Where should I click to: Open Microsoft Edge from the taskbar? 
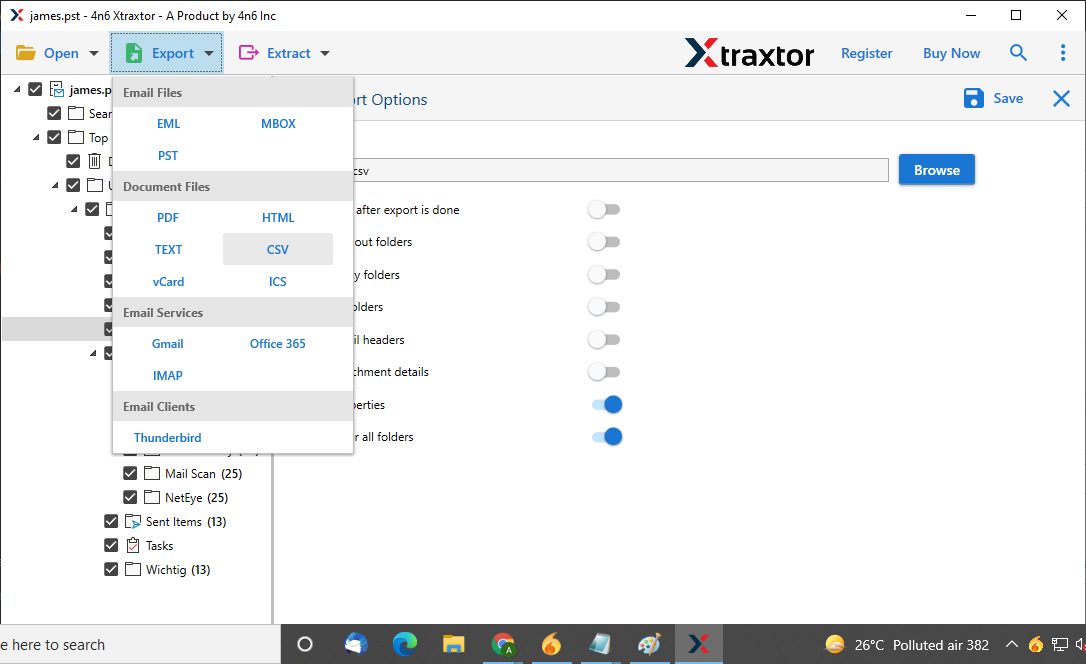[405, 644]
